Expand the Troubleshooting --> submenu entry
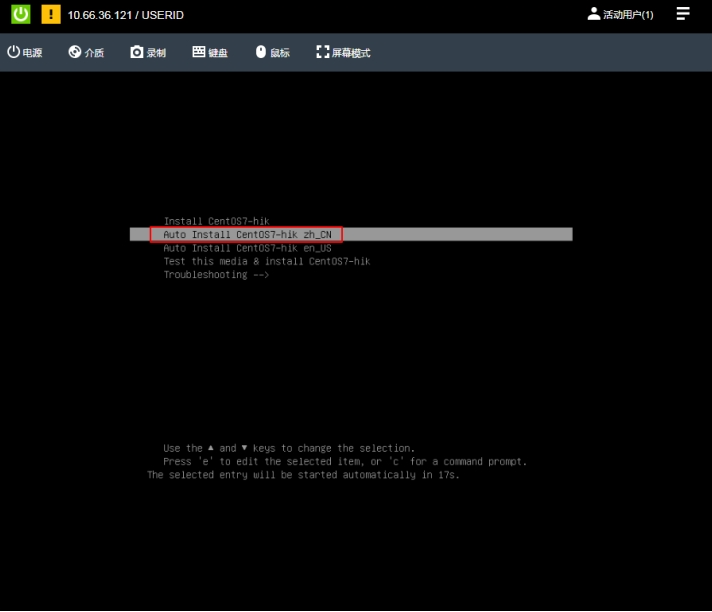This screenshot has height=612, width=712. [x=216, y=275]
